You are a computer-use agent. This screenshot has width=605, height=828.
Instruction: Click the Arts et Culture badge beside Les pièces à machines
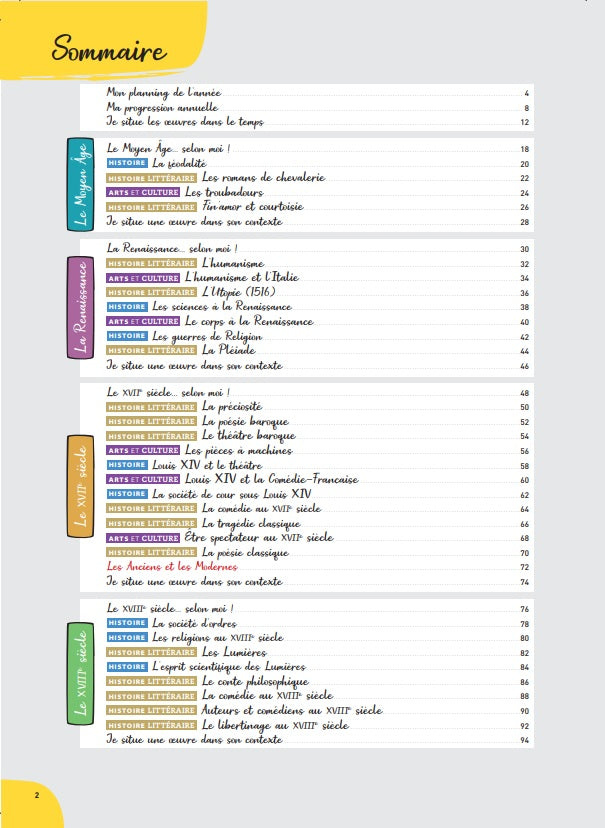pos(144,451)
